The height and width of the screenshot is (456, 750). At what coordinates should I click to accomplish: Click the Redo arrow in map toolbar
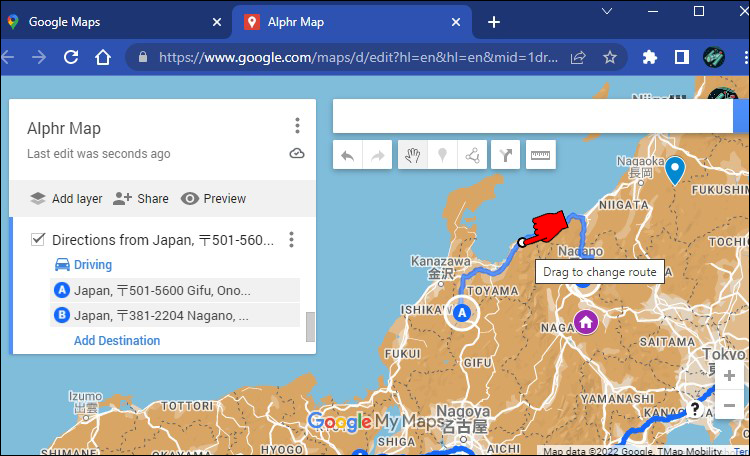coord(377,155)
